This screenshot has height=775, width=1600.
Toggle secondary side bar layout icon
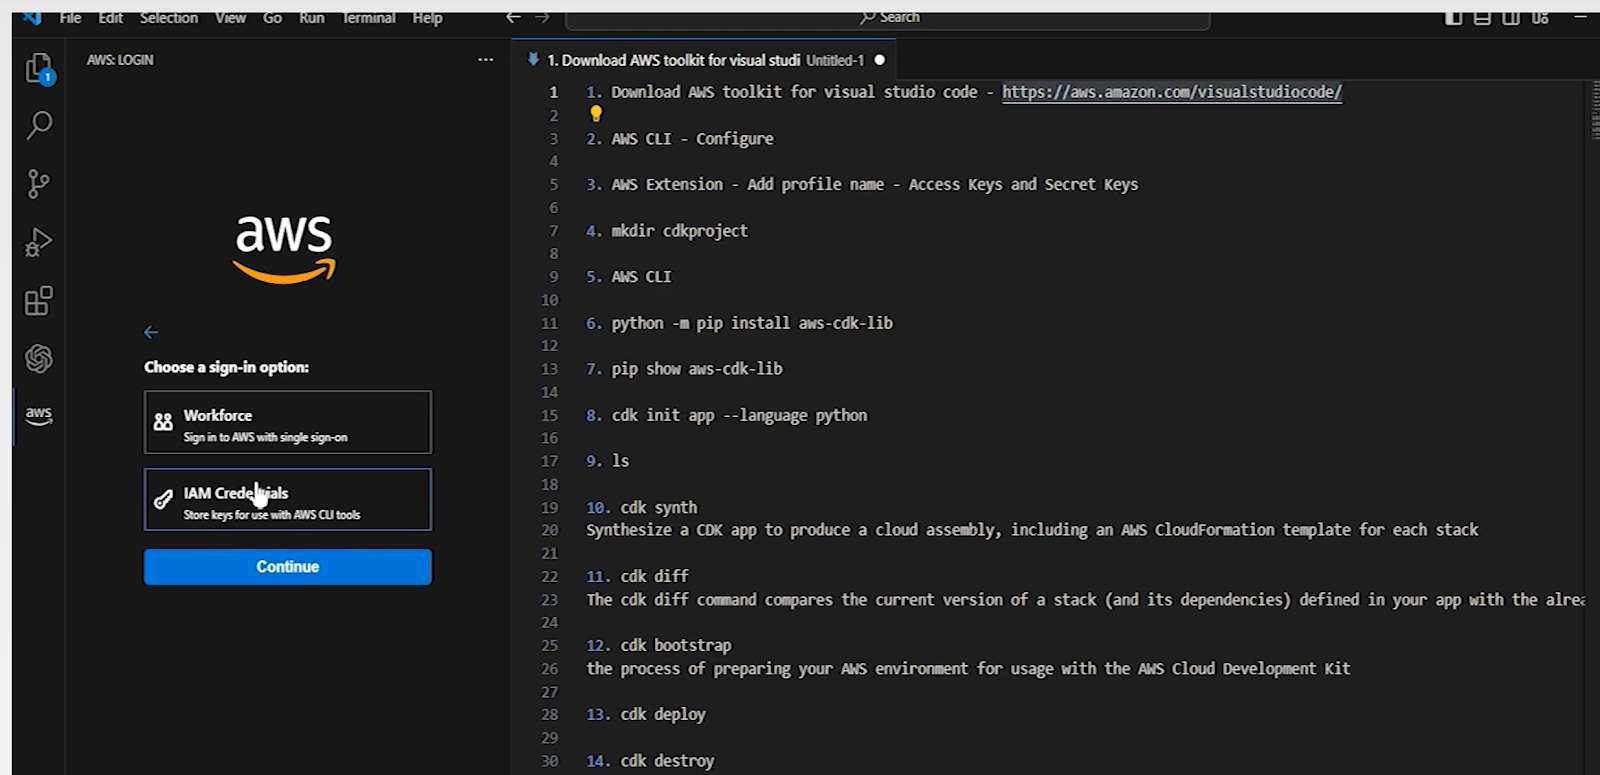(1511, 17)
